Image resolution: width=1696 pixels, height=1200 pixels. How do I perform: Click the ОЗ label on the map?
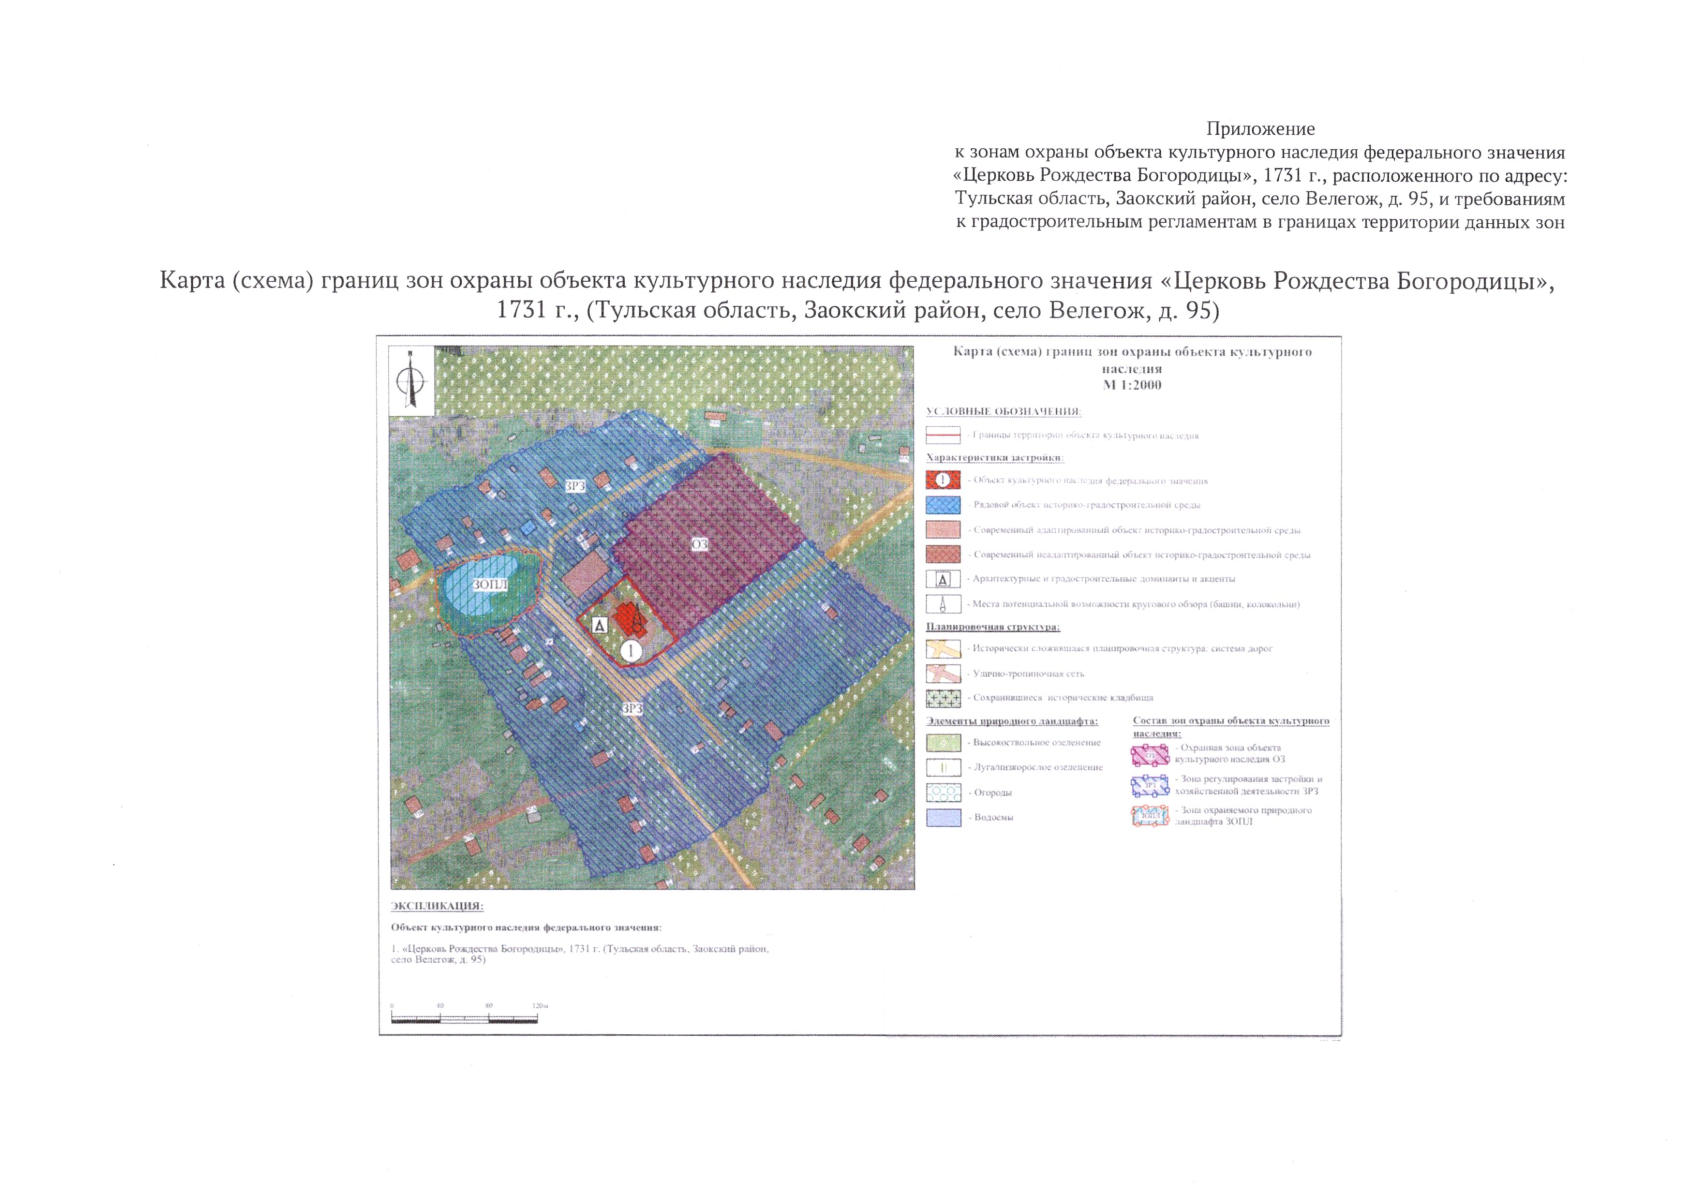pyautogui.click(x=700, y=544)
